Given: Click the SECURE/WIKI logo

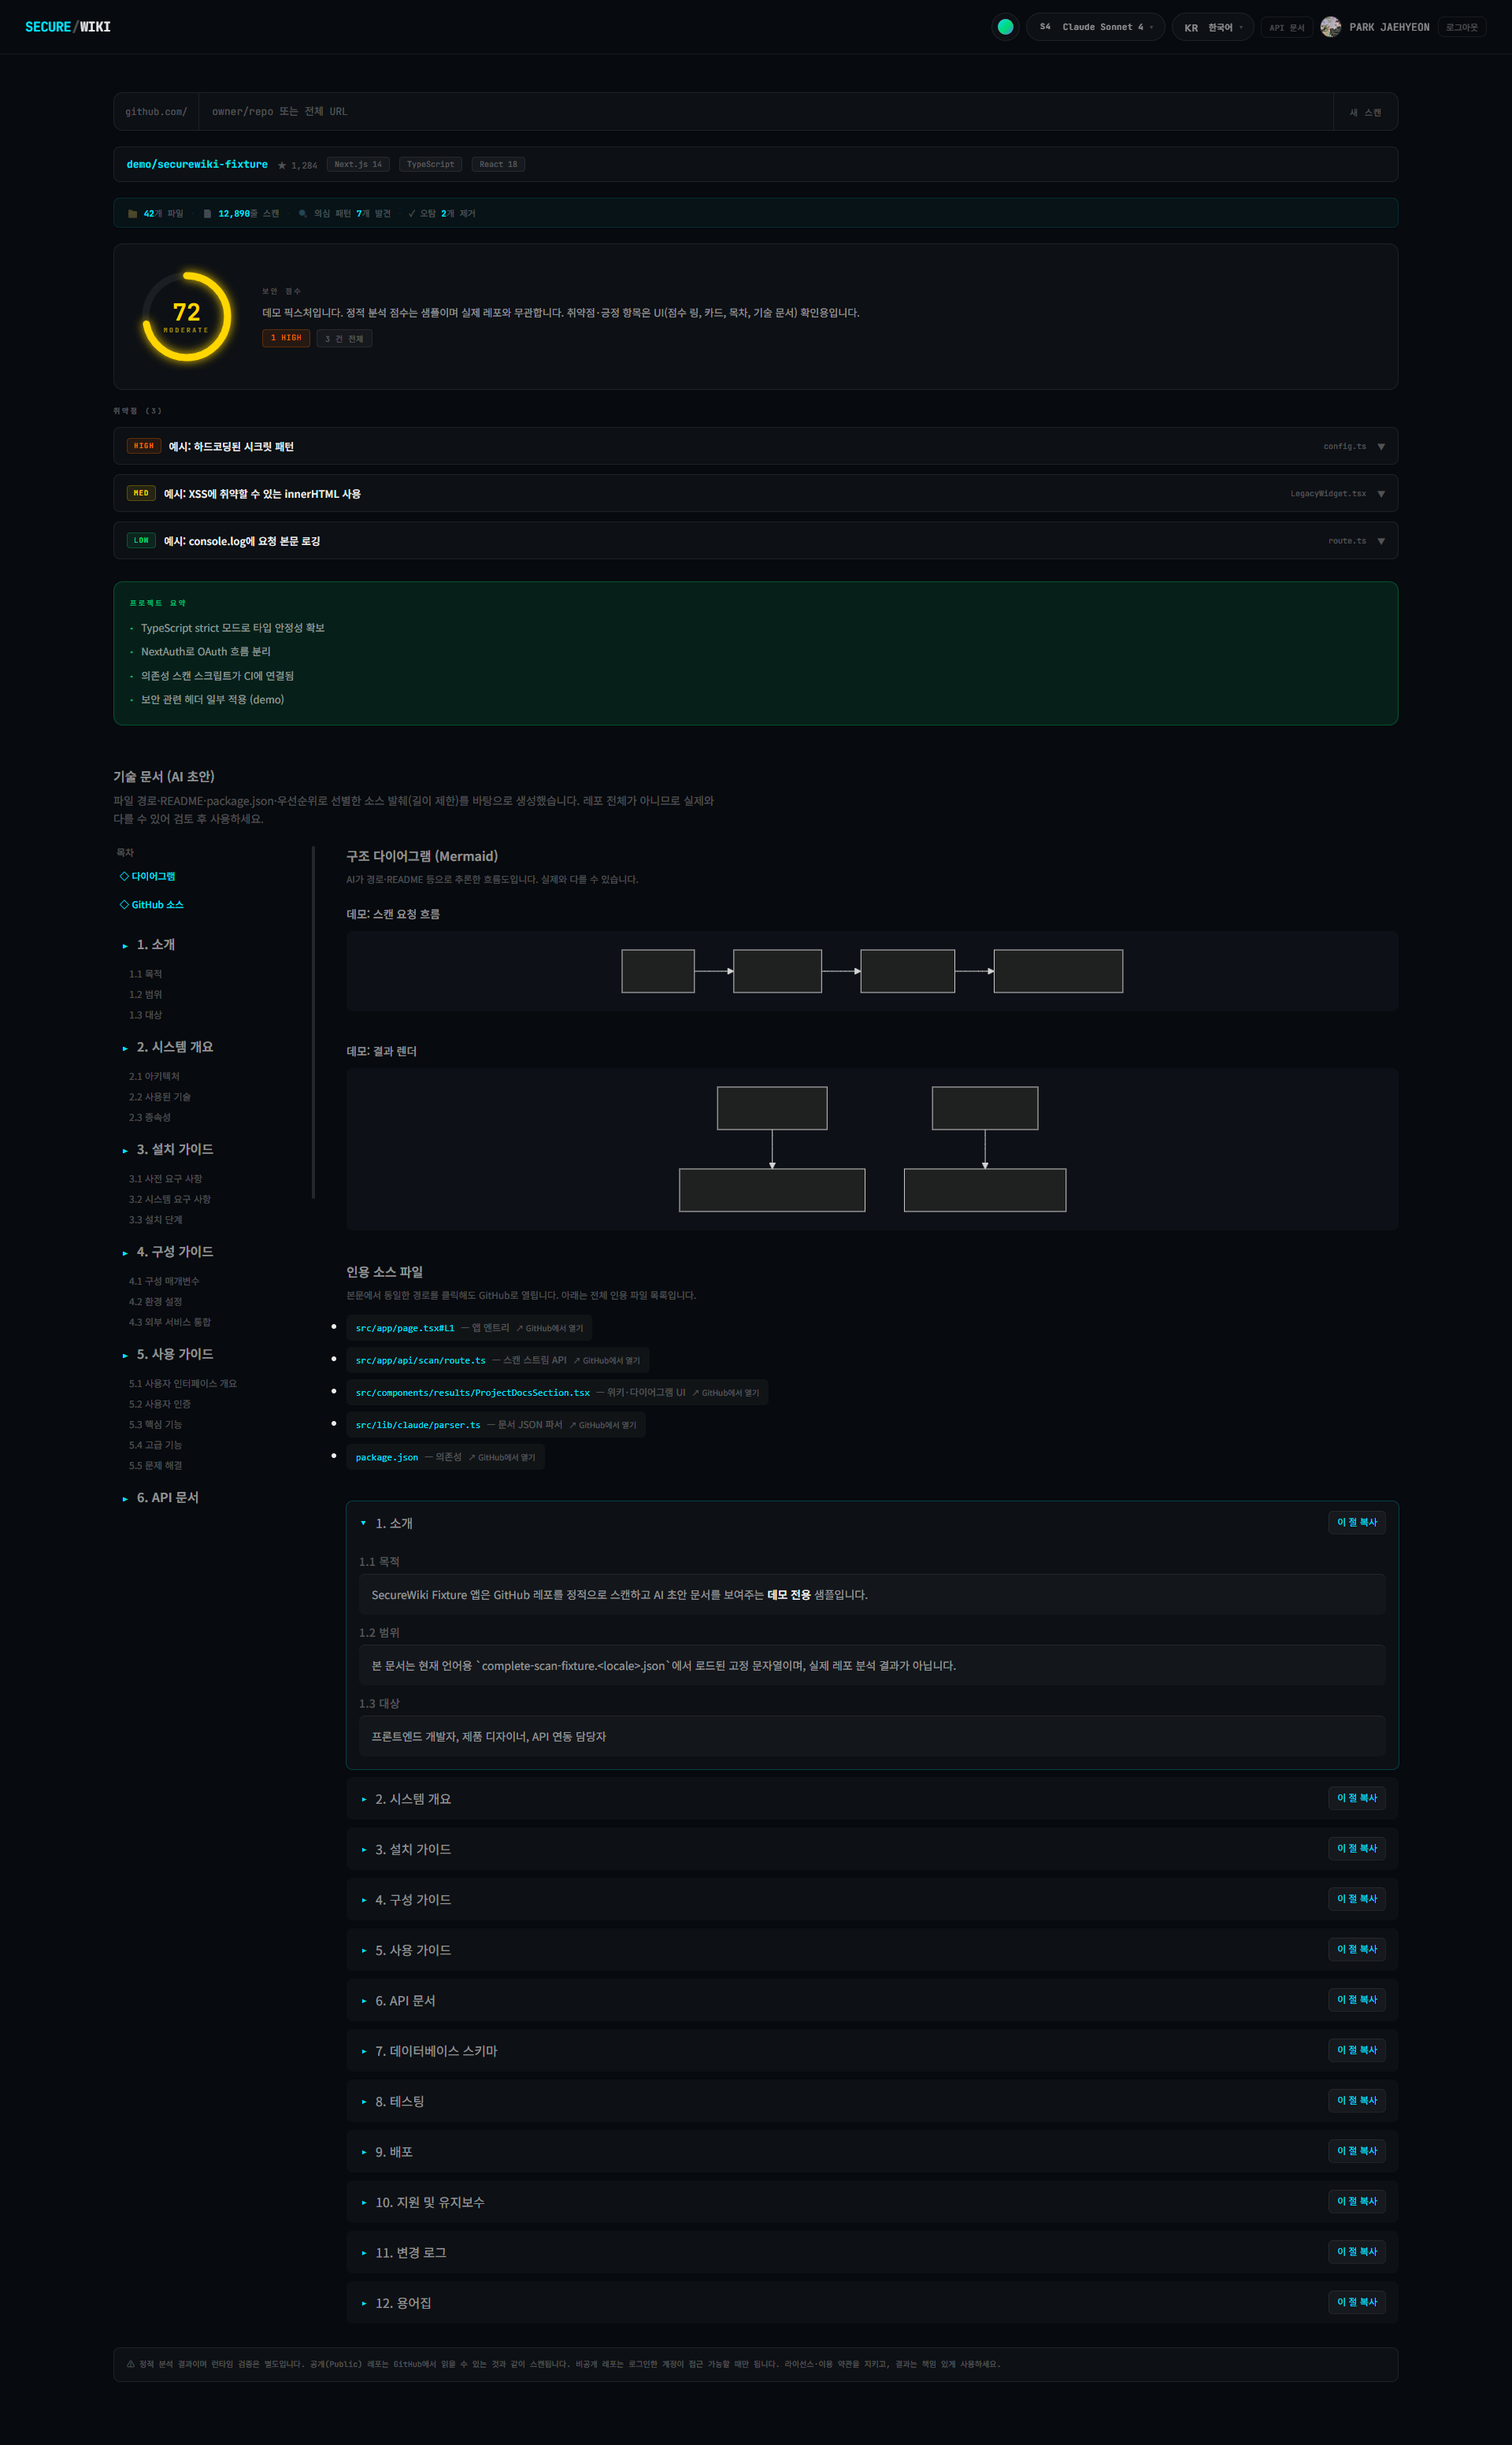Looking at the screenshot, I should coord(68,27).
